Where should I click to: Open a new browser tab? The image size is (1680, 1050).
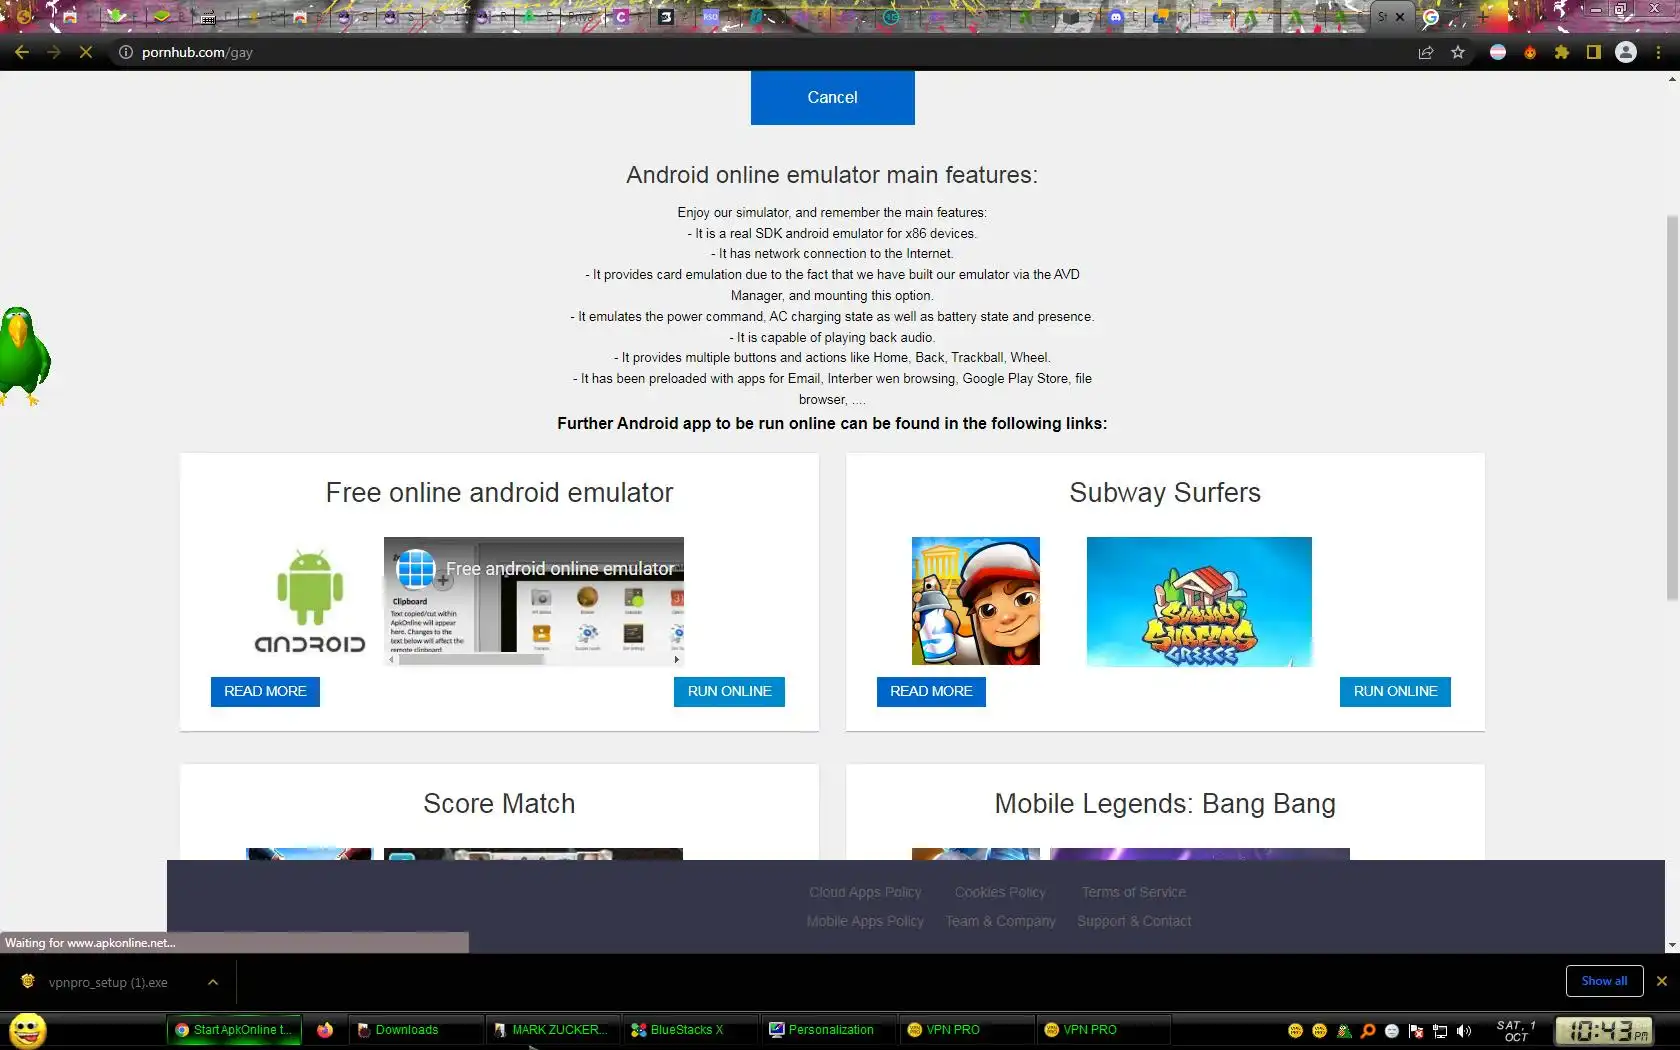coord(1483,16)
